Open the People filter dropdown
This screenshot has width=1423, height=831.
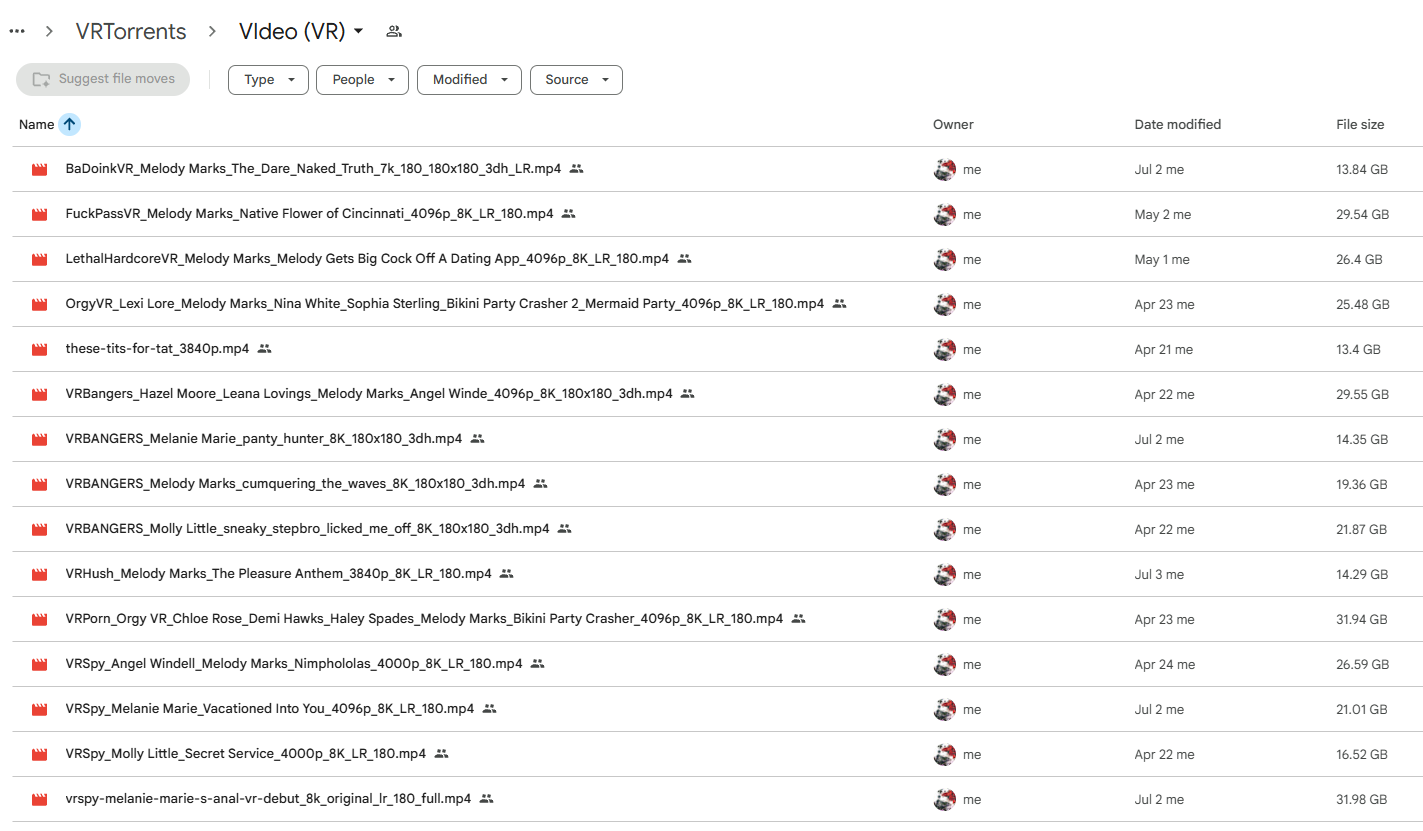coord(362,80)
